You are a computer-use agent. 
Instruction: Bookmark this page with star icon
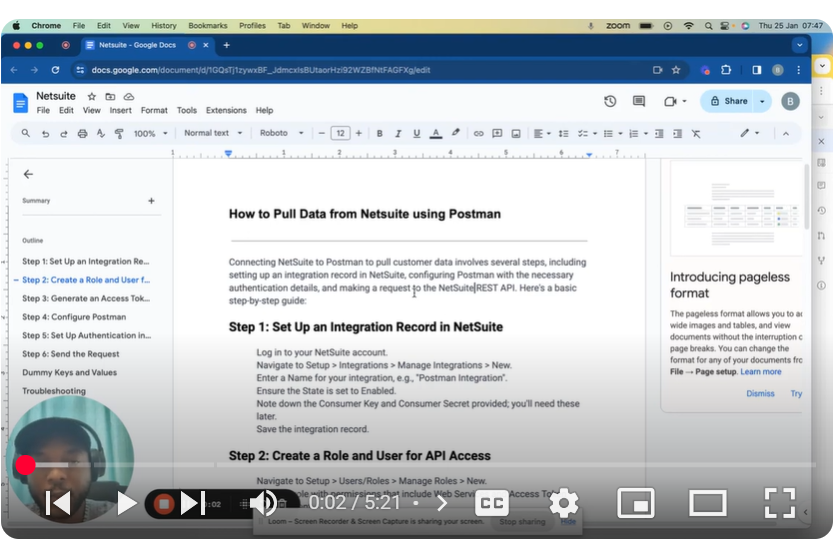click(676, 70)
